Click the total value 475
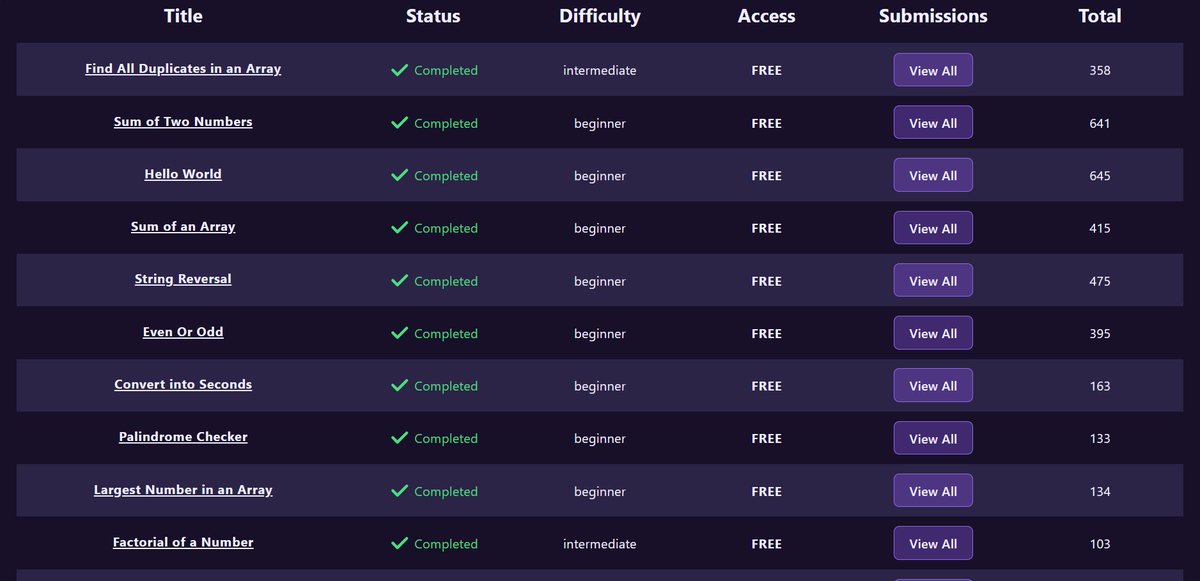 (1100, 281)
